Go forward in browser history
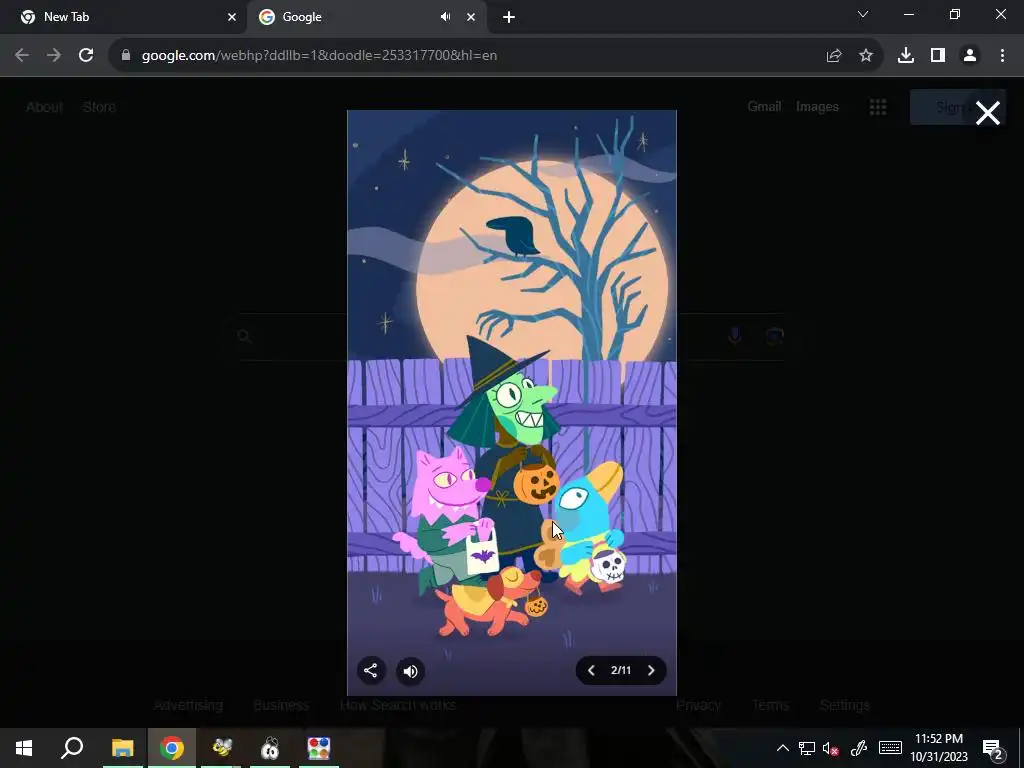The image size is (1024, 768). click(x=54, y=56)
